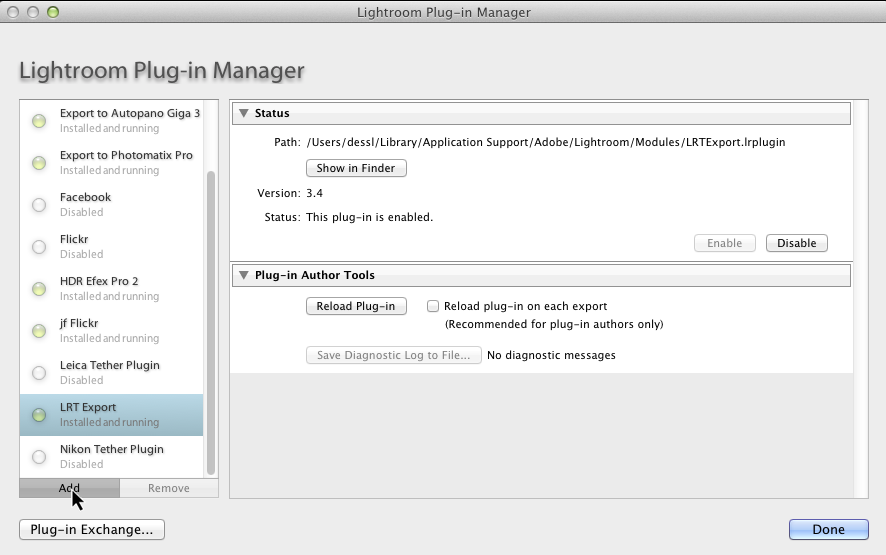Click the Disable button
The width and height of the screenshot is (886, 555).
click(x=797, y=243)
